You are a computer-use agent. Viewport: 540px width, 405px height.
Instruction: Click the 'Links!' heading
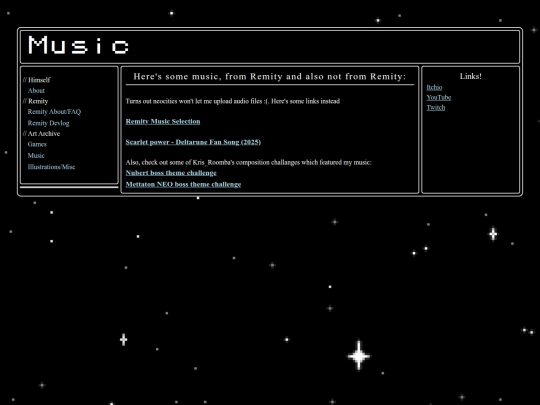pyautogui.click(x=470, y=76)
